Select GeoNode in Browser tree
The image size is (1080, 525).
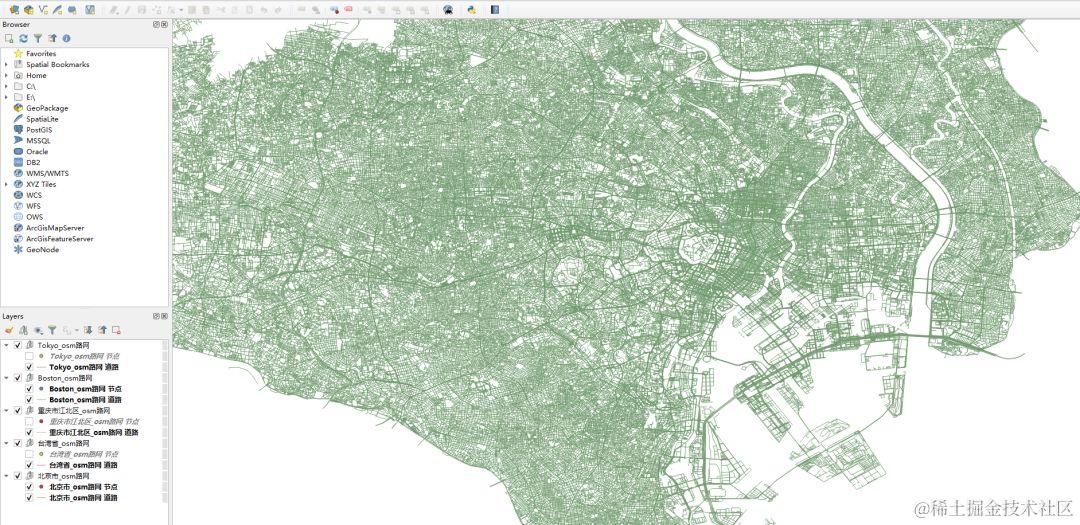point(43,249)
